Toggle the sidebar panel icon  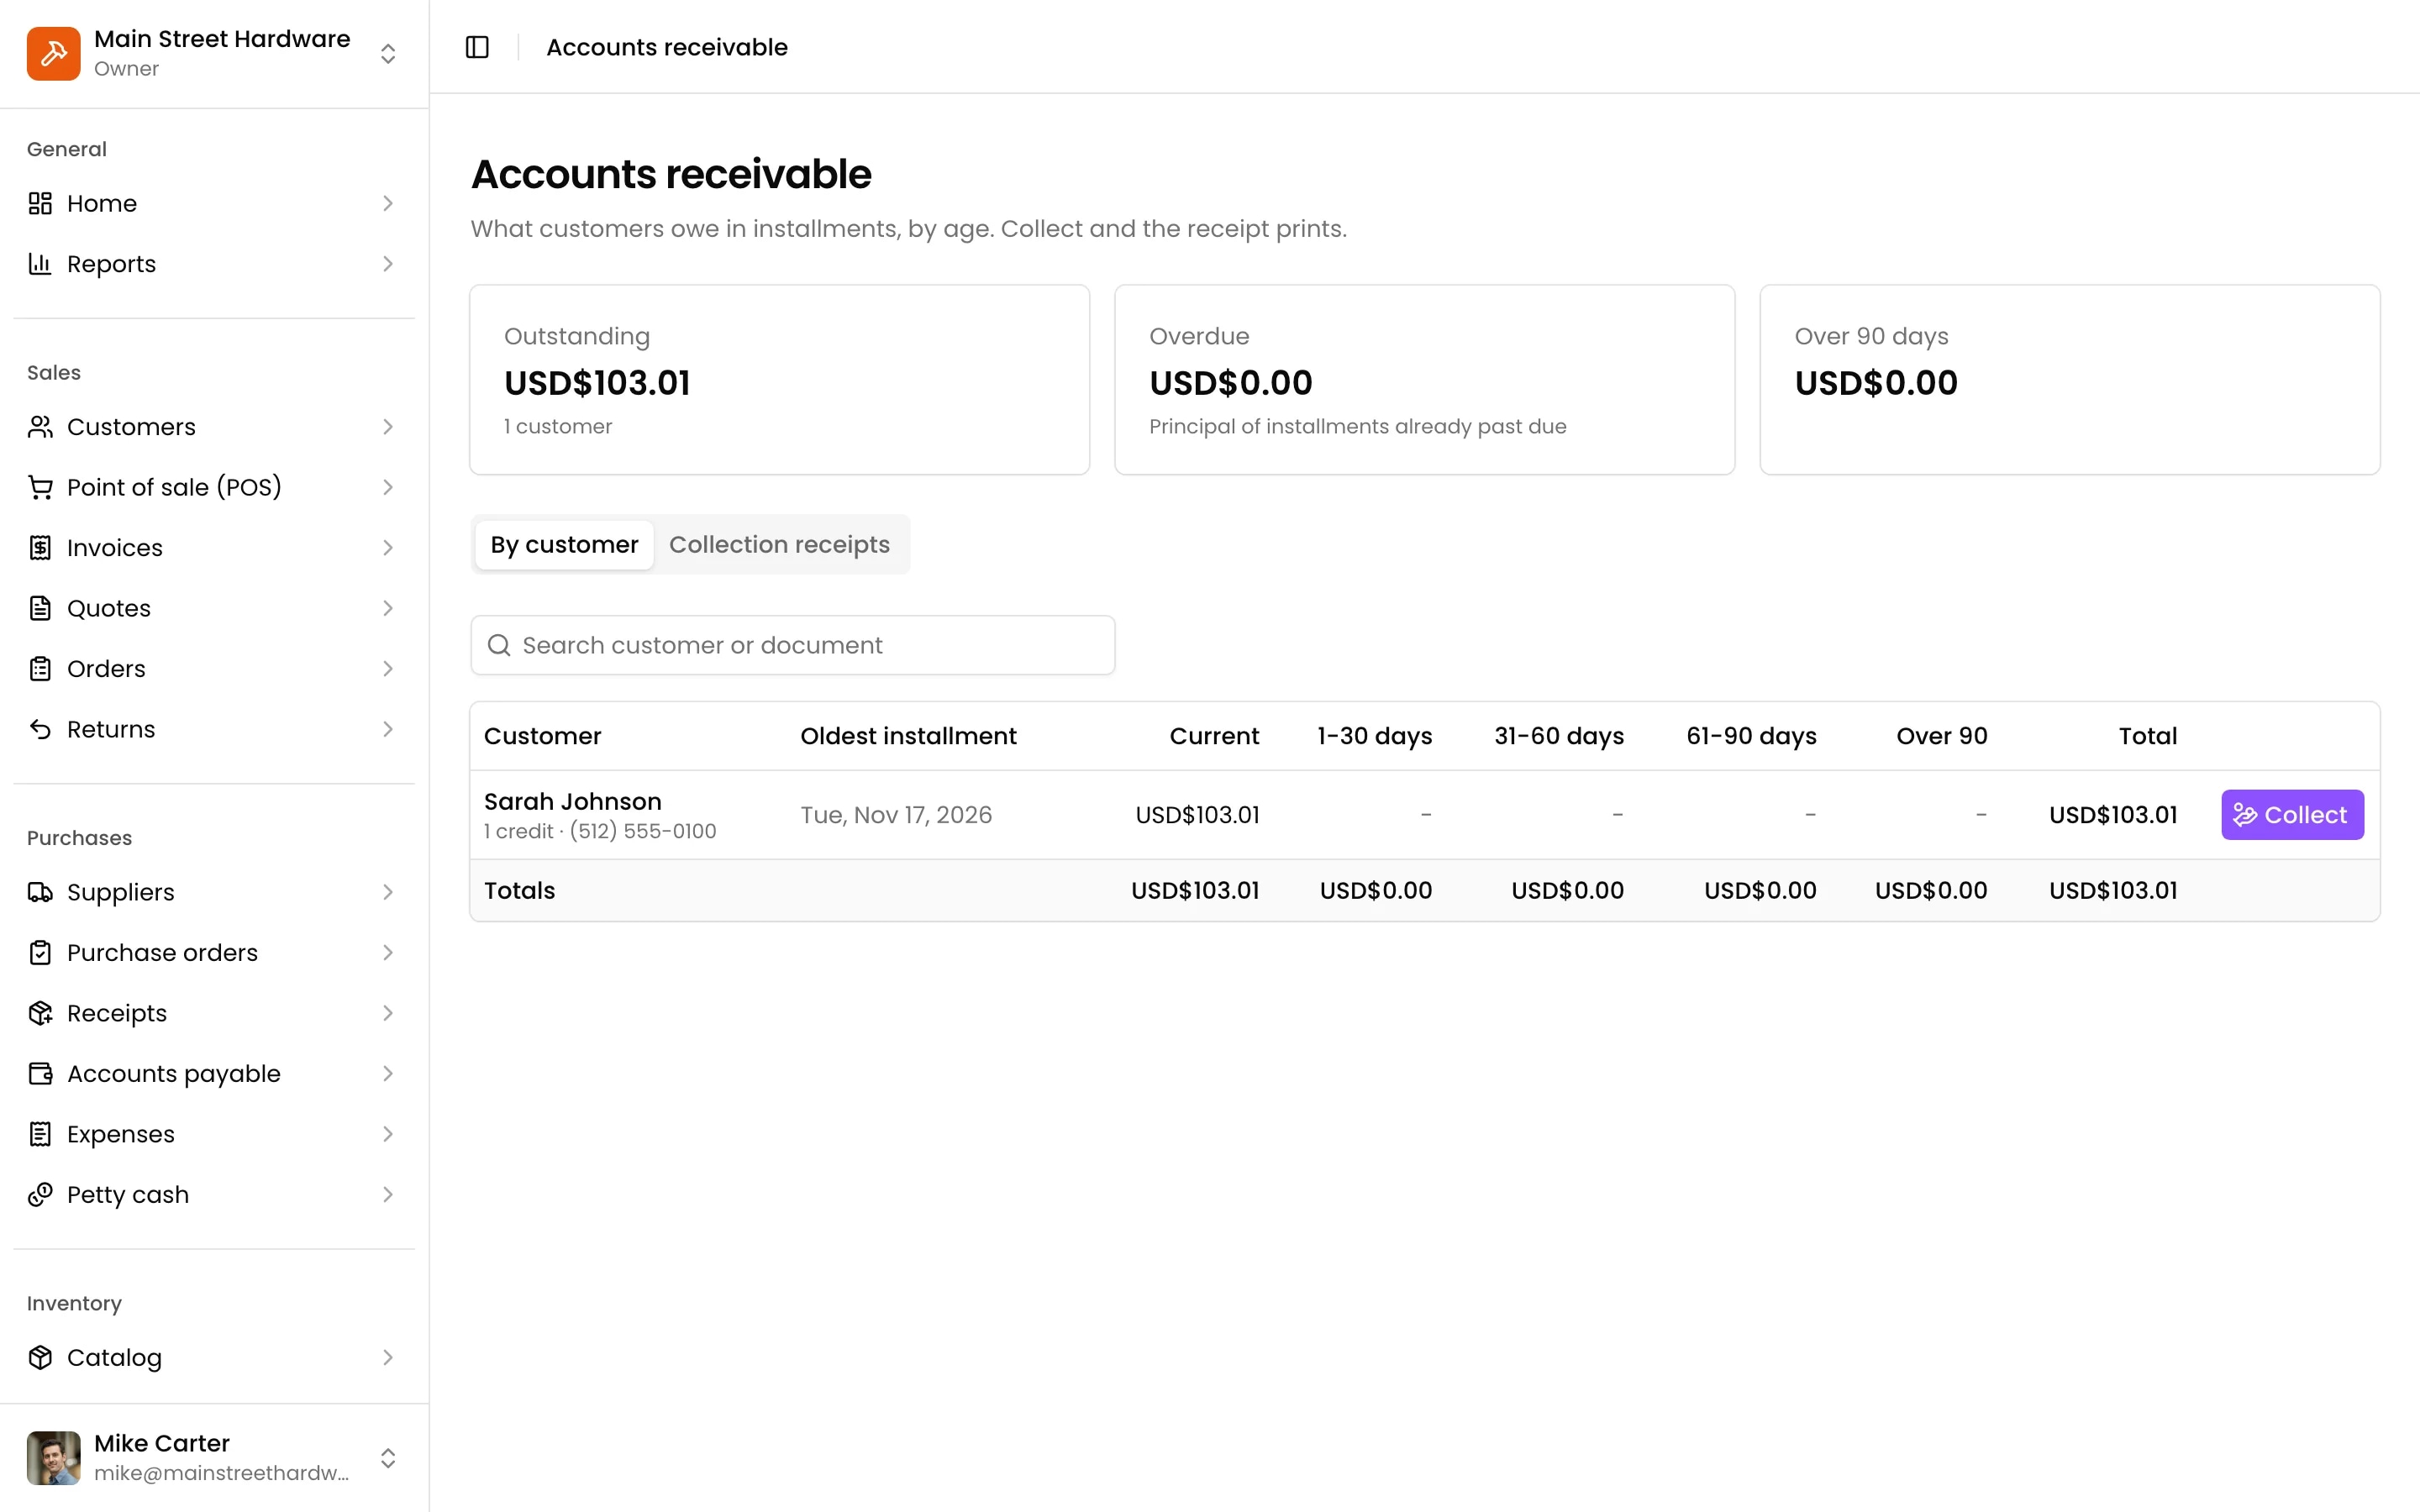coord(477,47)
